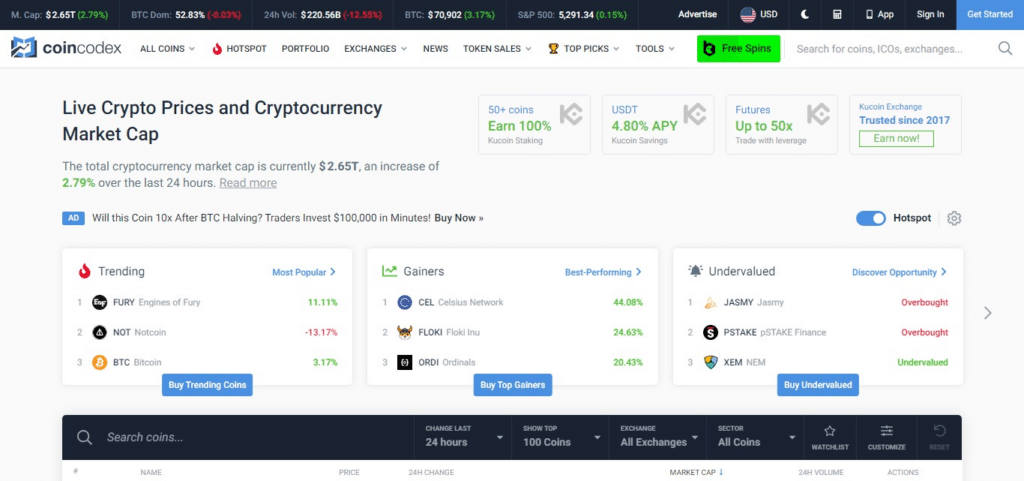This screenshot has height=481, width=1024.
Task: Click the Gainers chart icon
Action: (x=390, y=271)
